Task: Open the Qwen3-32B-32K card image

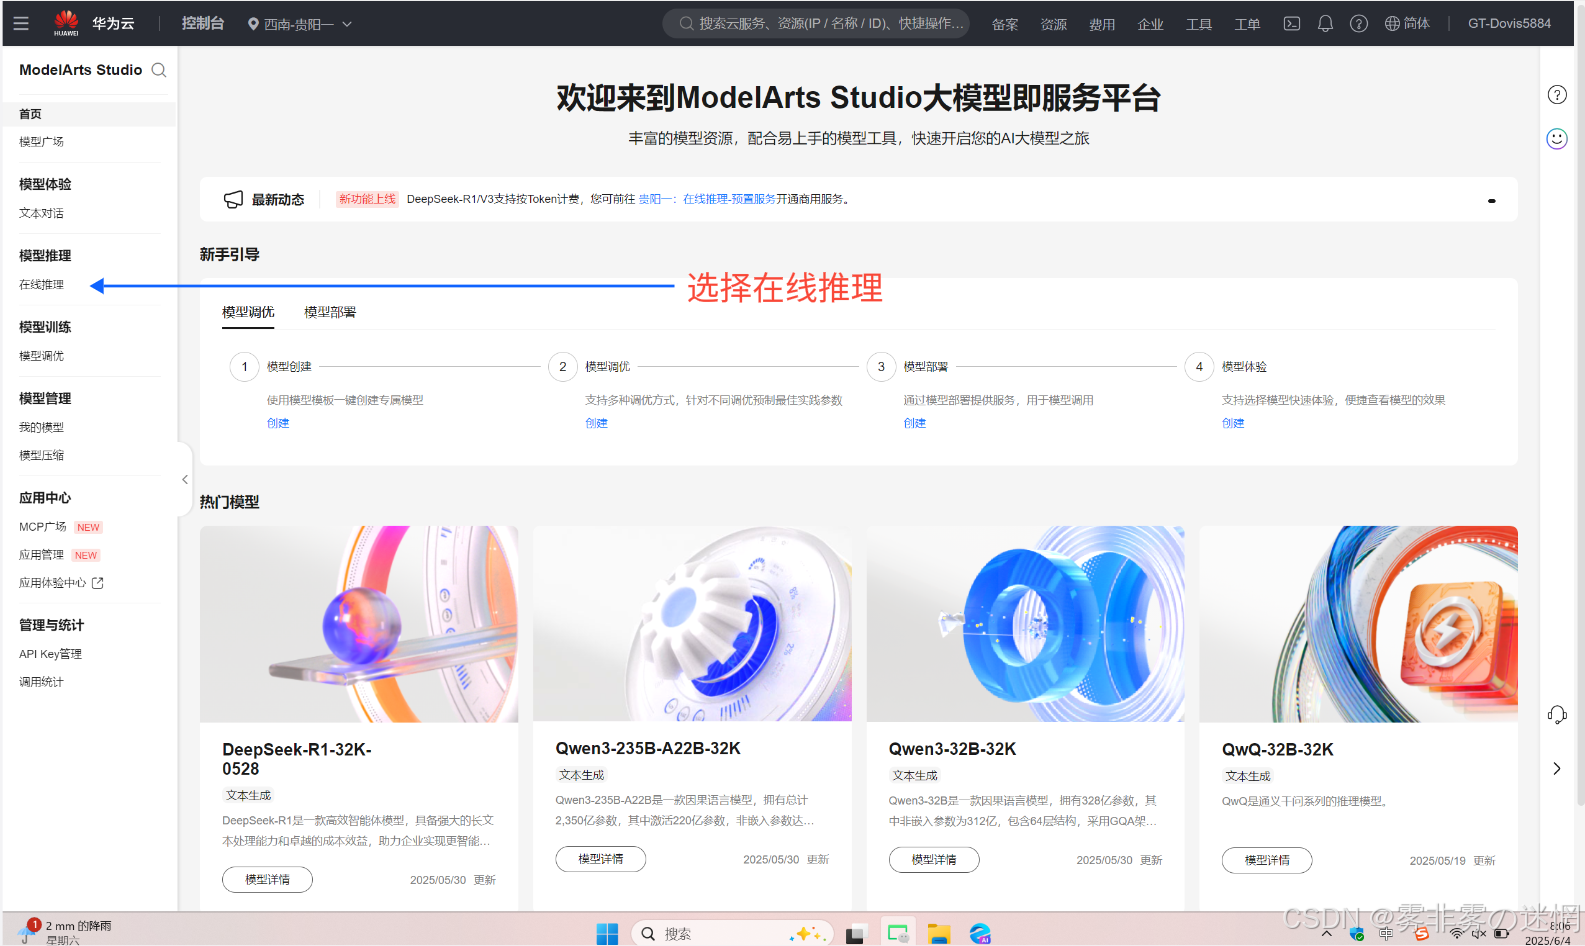Action: coord(1025,624)
